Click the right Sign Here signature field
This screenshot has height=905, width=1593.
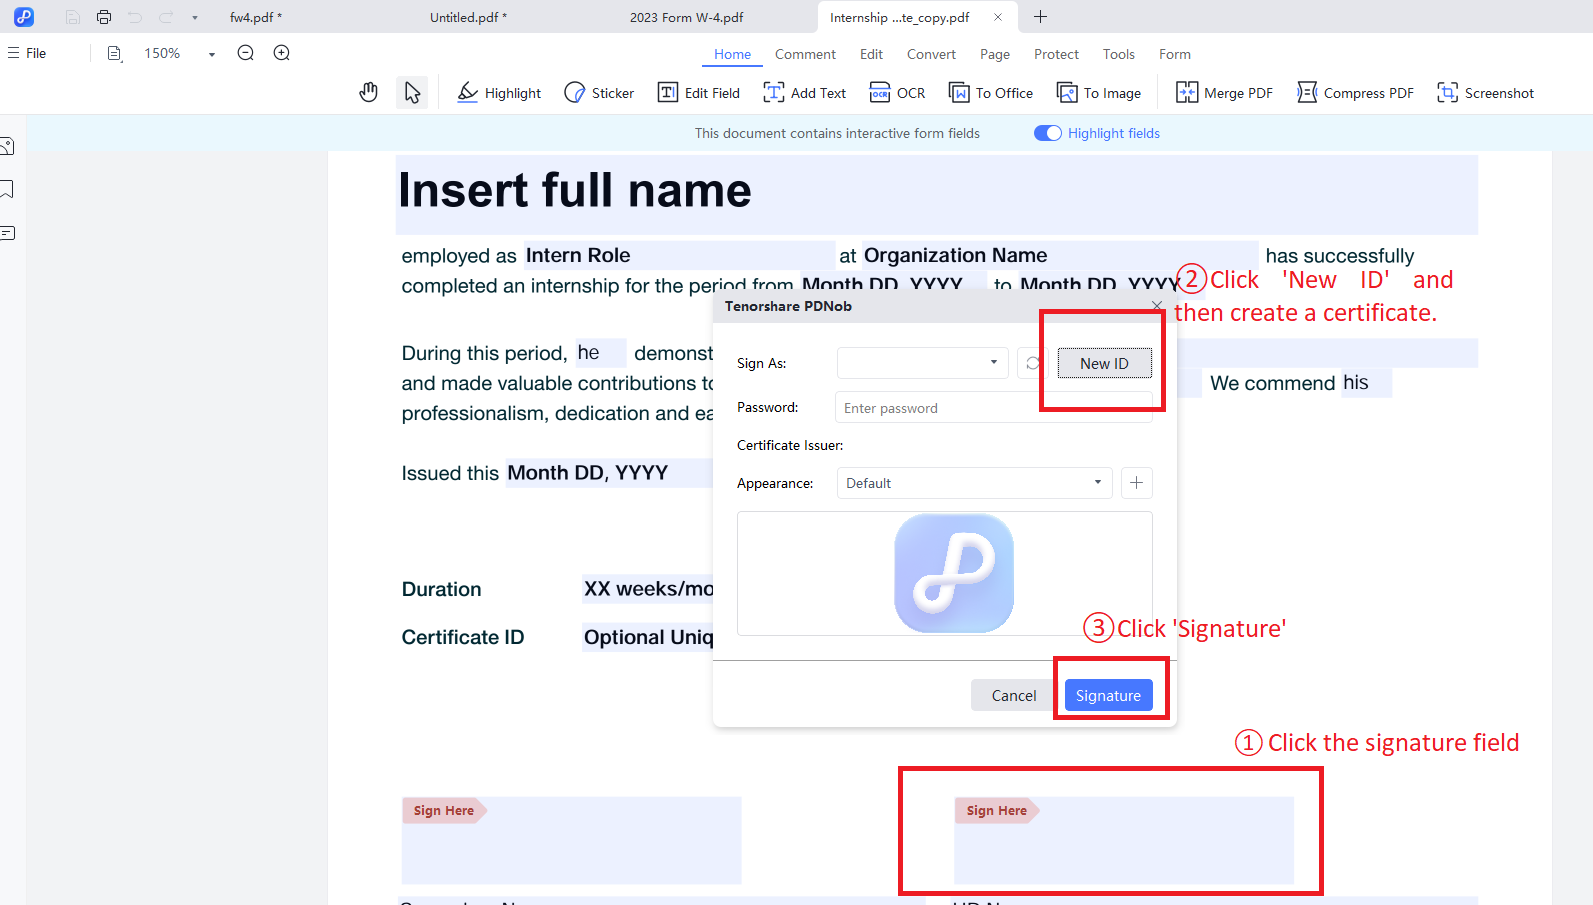[x=1124, y=840]
